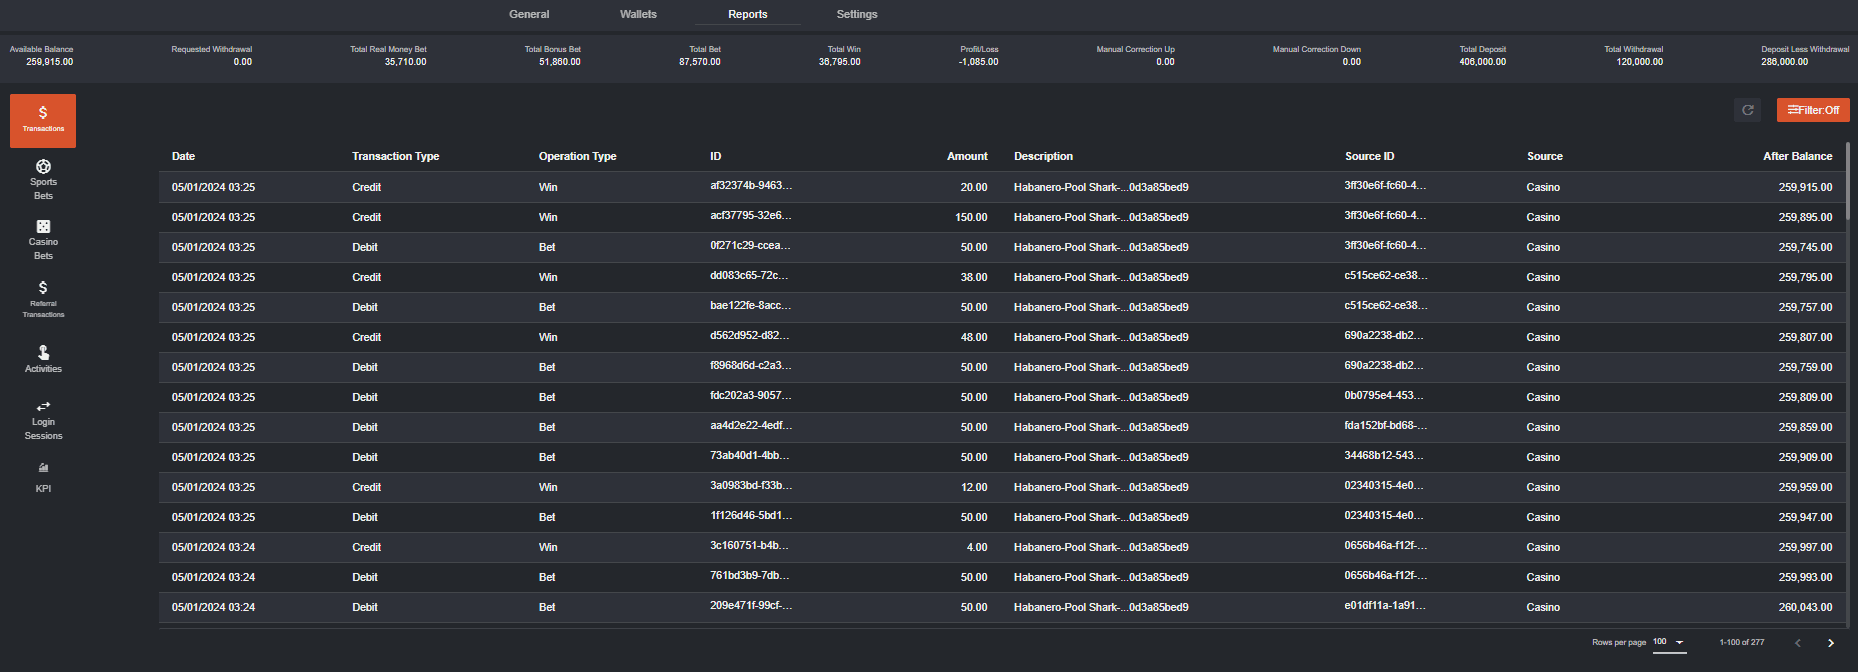
Task: Click the Available Balance value 259,915.00
Action: tap(50, 62)
